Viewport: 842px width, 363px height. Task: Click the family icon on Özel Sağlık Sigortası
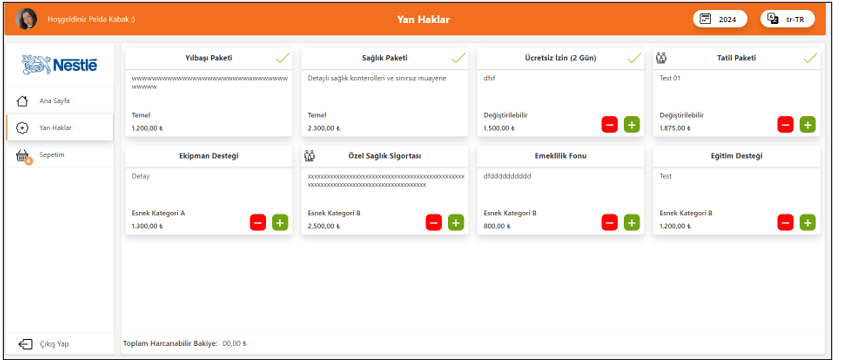pyautogui.click(x=309, y=156)
